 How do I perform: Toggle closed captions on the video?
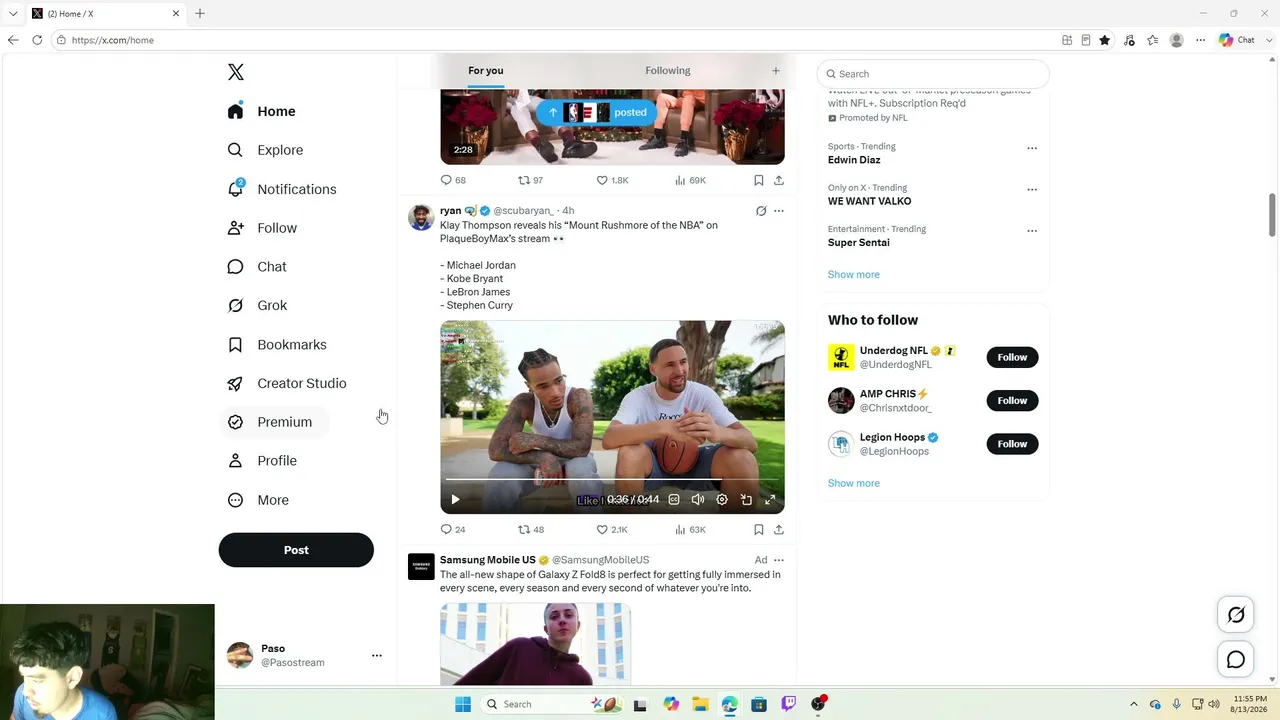674,499
